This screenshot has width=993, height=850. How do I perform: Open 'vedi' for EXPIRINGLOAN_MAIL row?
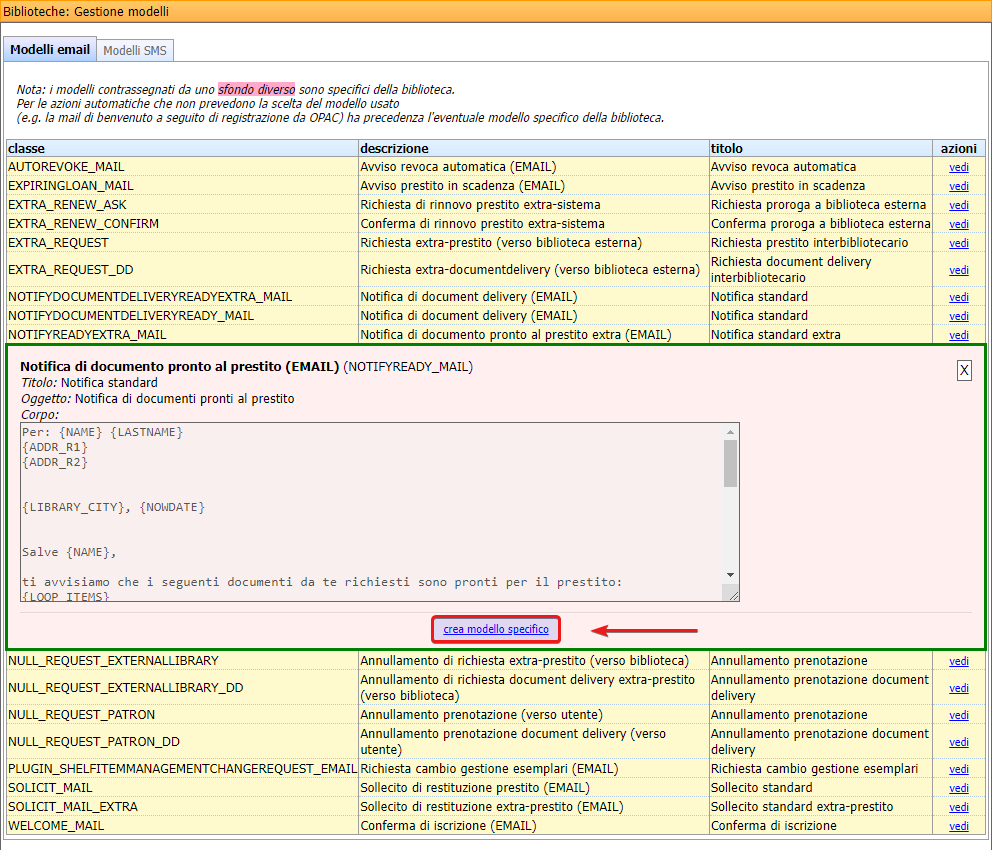tap(959, 186)
